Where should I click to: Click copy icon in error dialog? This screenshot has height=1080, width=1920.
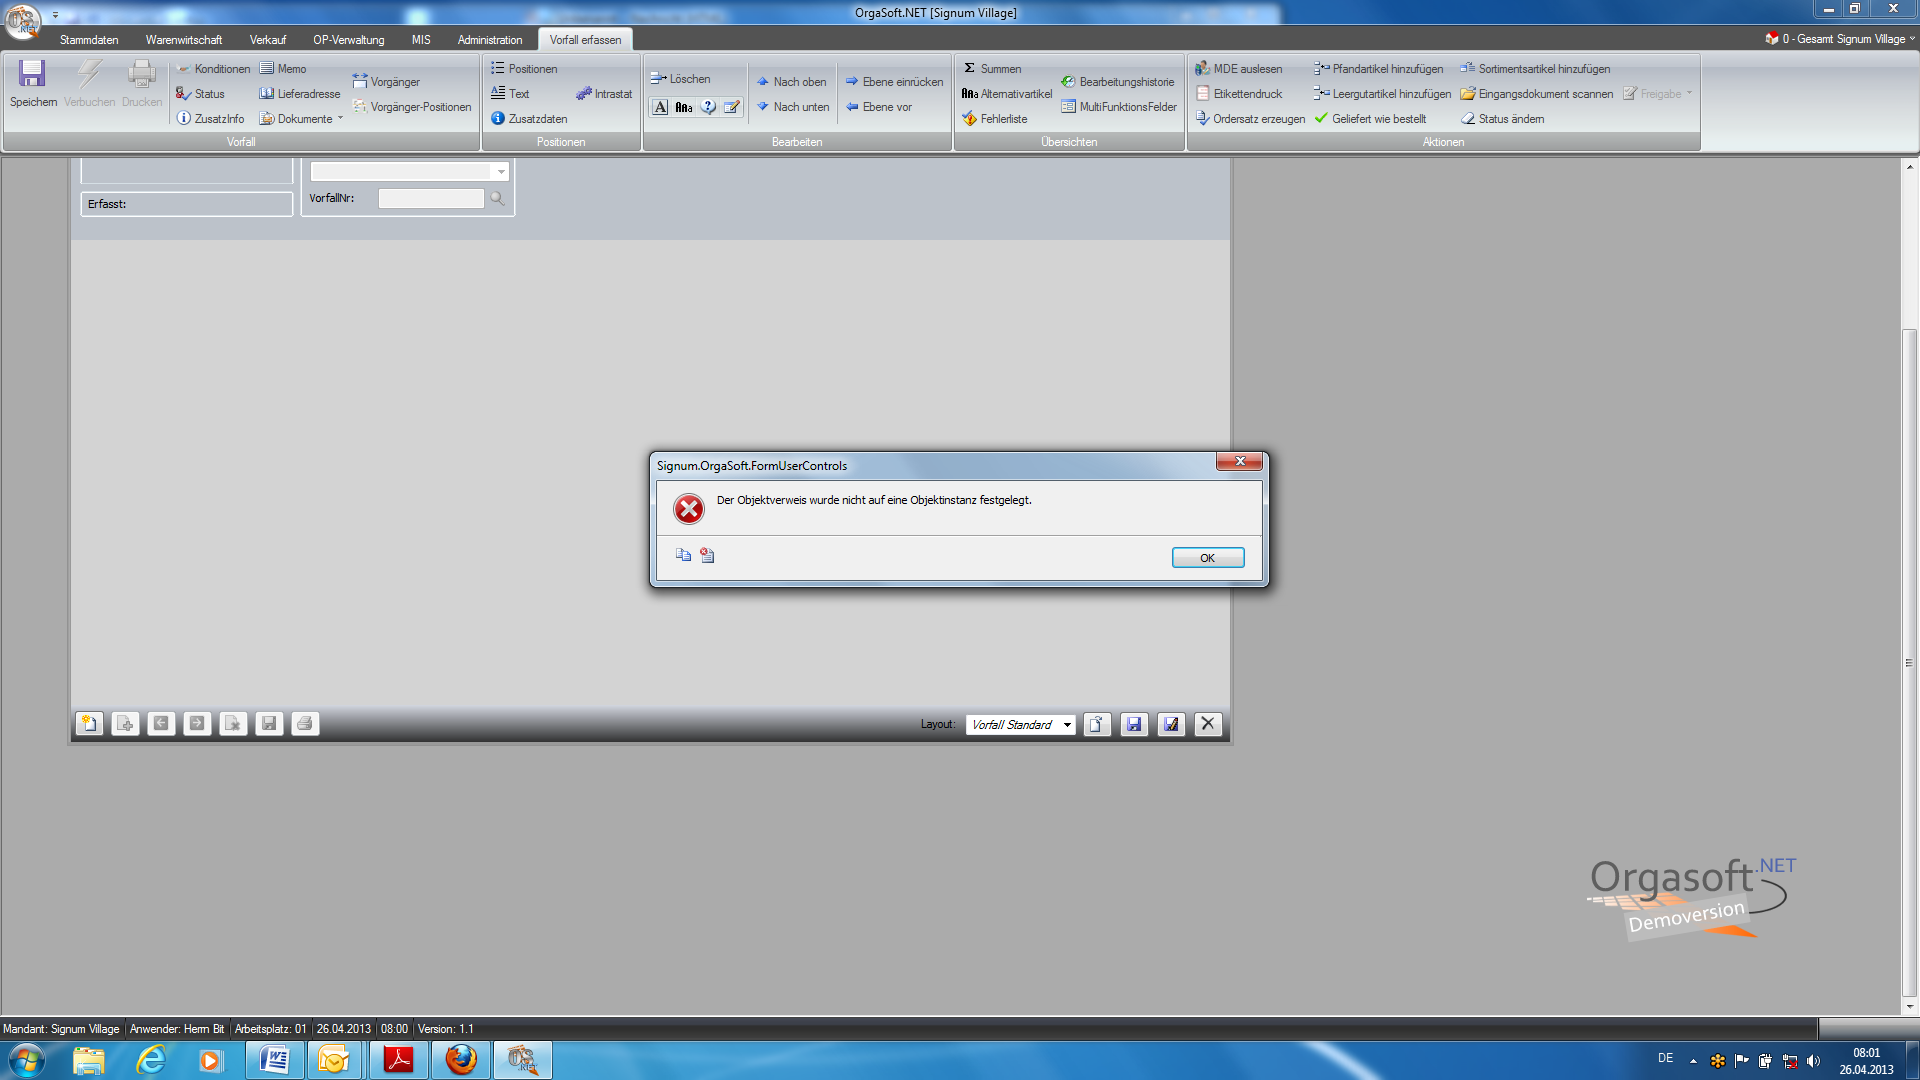[x=683, y=555]
